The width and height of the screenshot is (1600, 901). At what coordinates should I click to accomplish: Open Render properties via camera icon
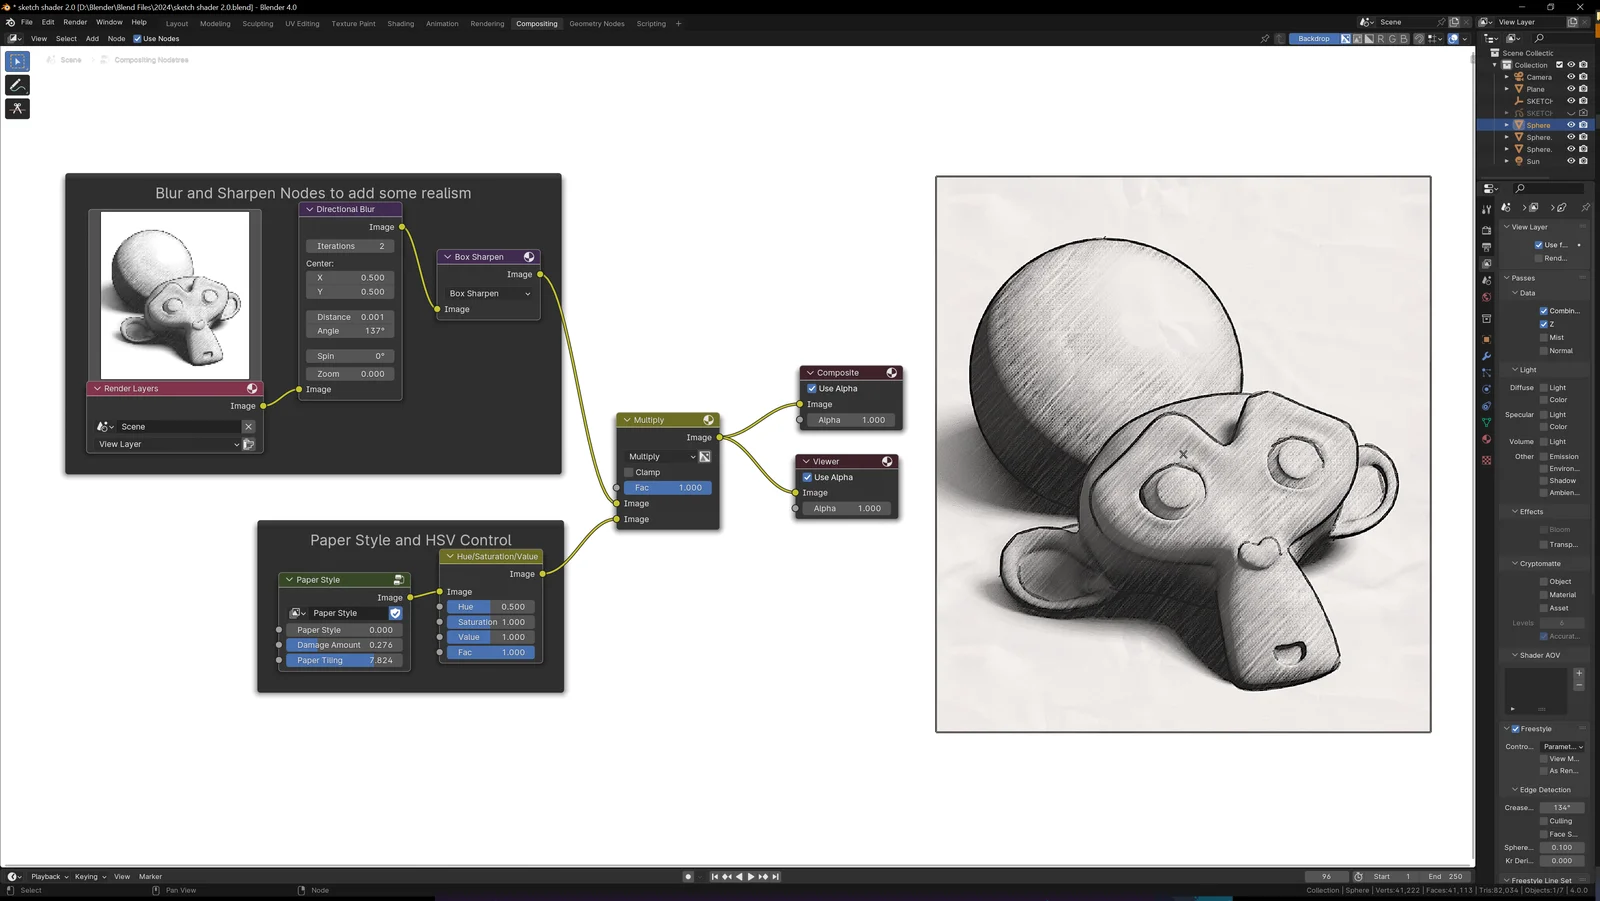1487,228
